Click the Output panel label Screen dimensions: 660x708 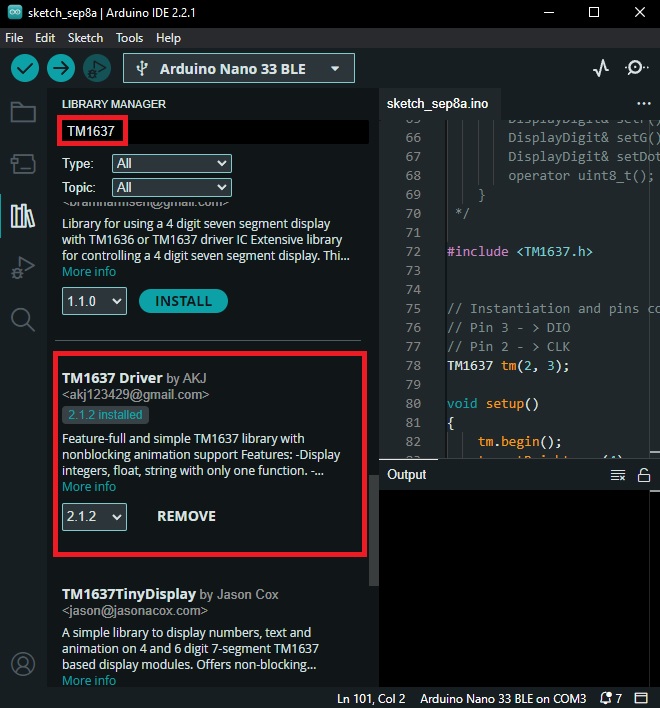[406, 475]
